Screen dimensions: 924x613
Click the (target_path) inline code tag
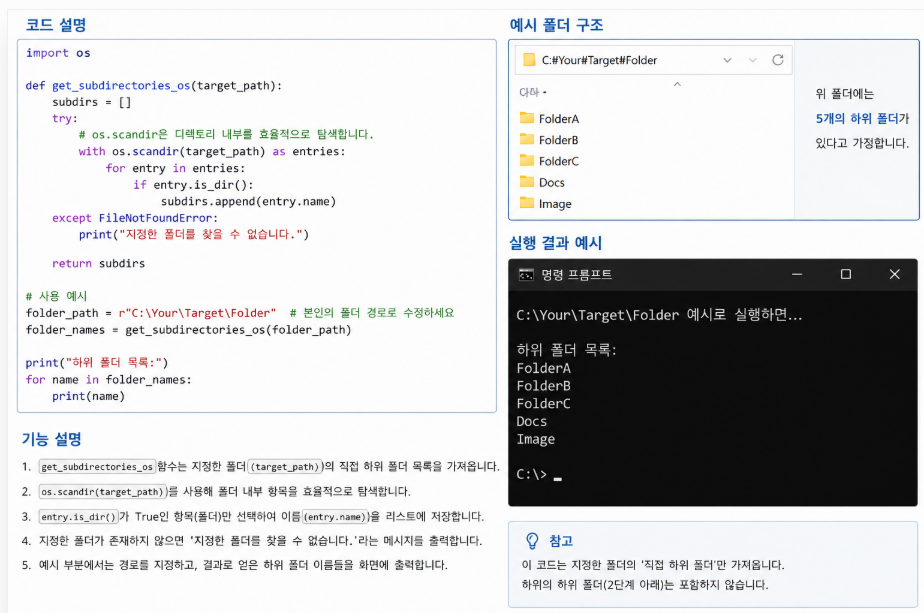[x=285, y=467]
